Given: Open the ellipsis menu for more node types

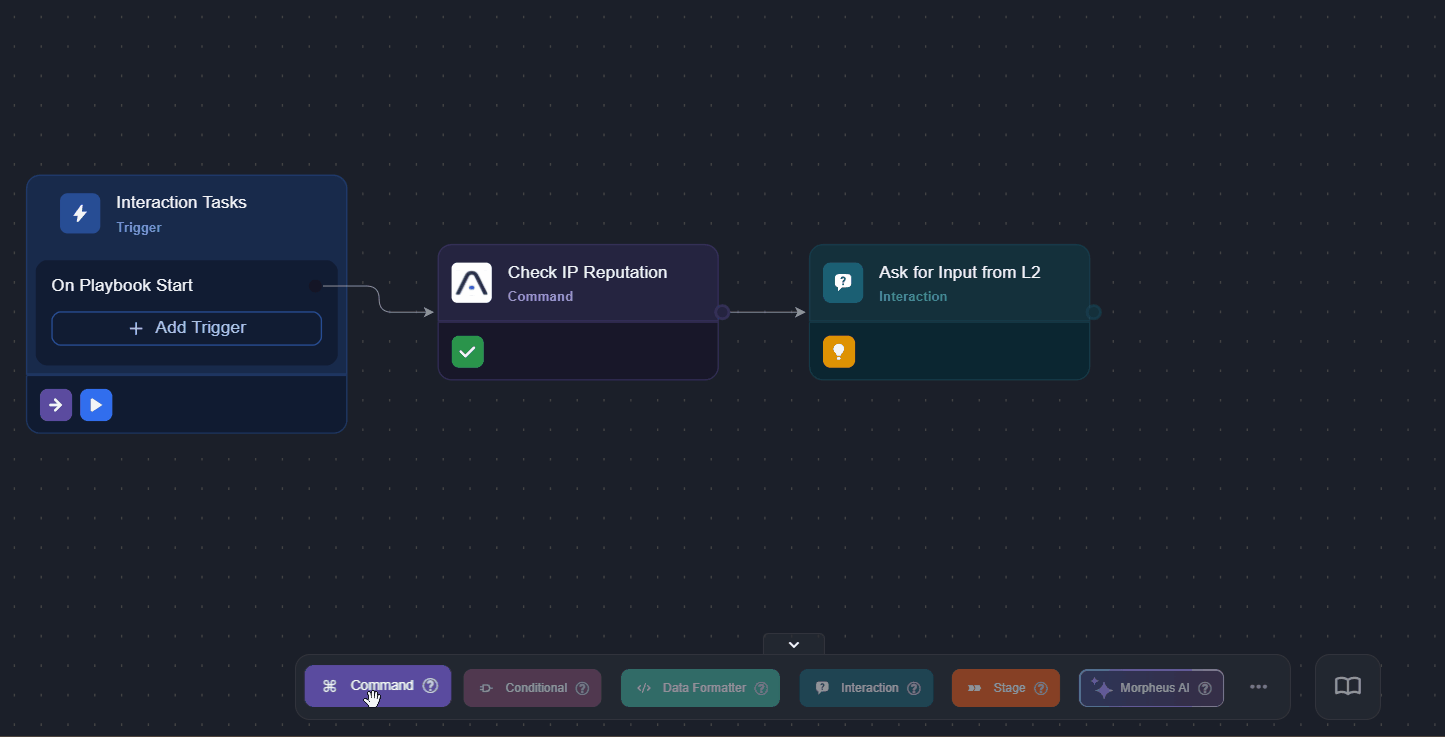Looking at the screenshot, I should (1258, 687).
